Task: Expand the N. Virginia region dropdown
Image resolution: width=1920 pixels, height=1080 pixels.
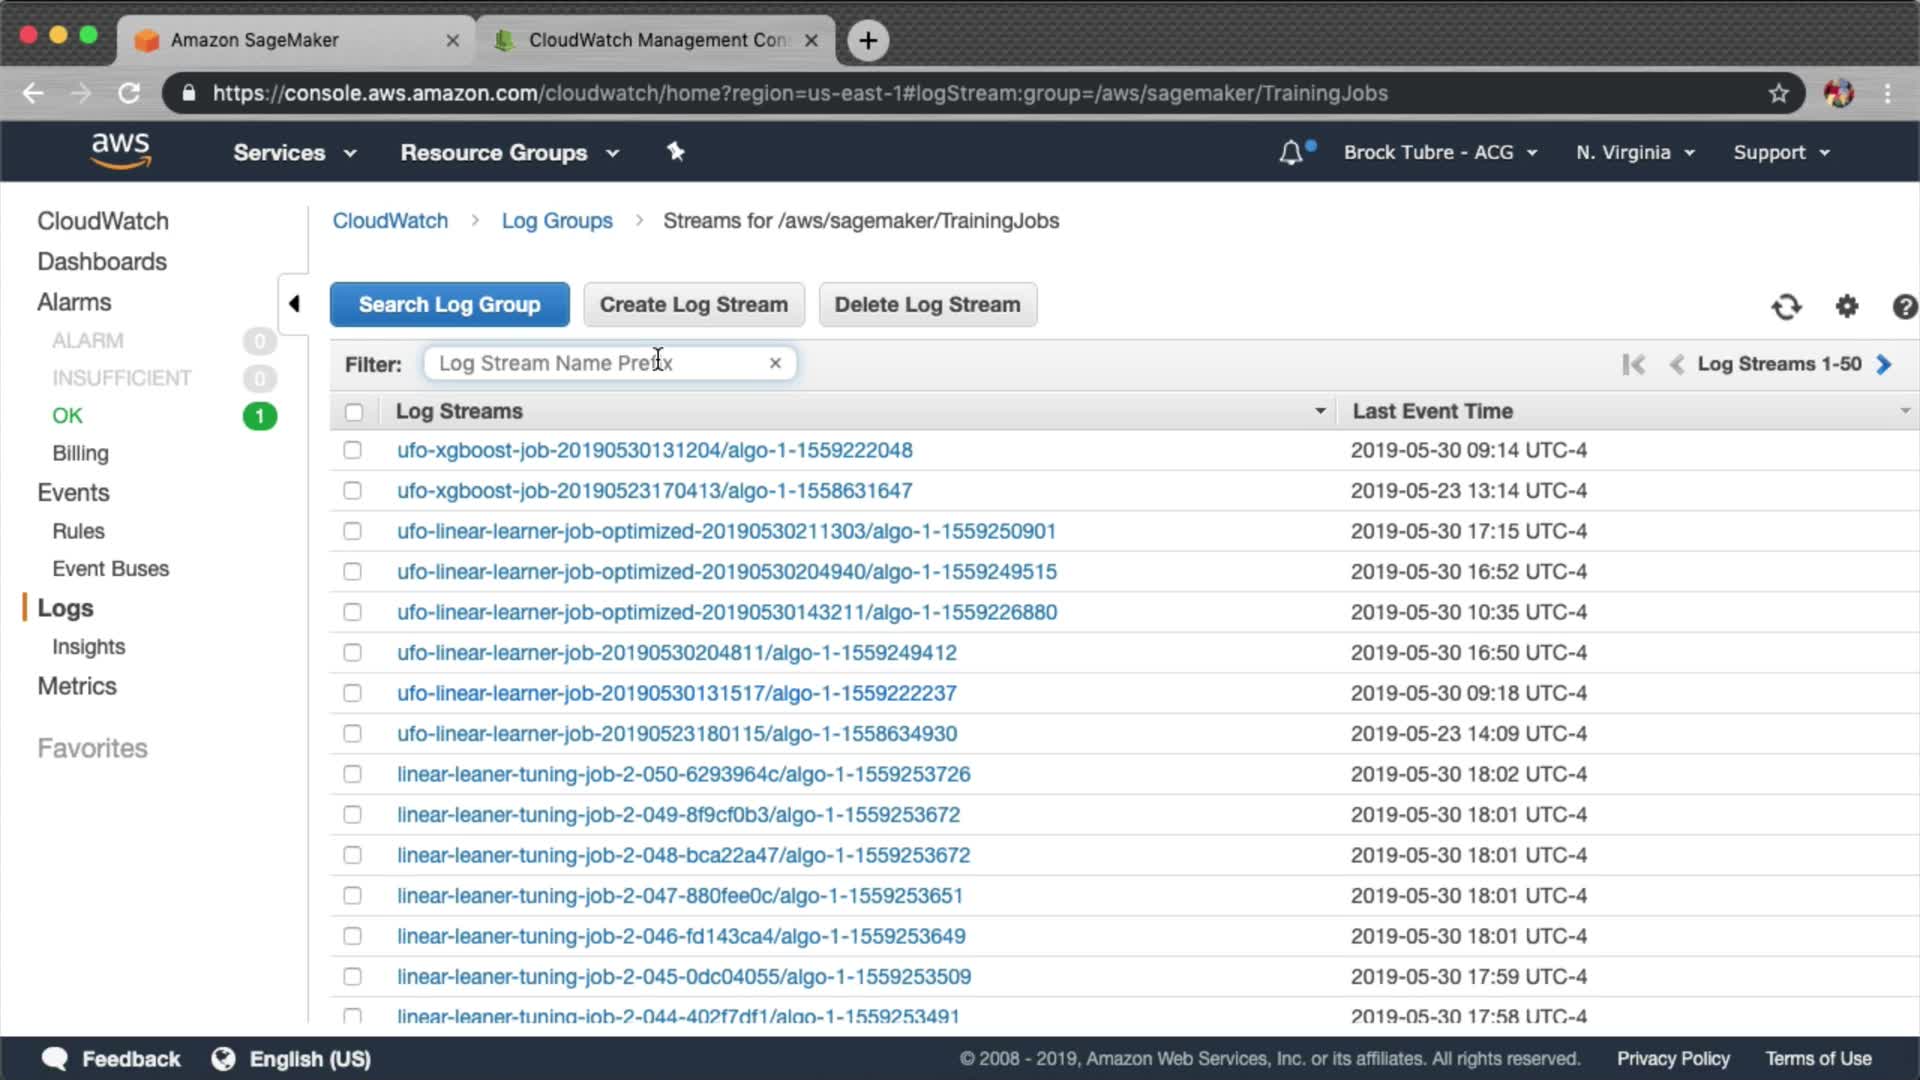Action: coord(1635,153)
